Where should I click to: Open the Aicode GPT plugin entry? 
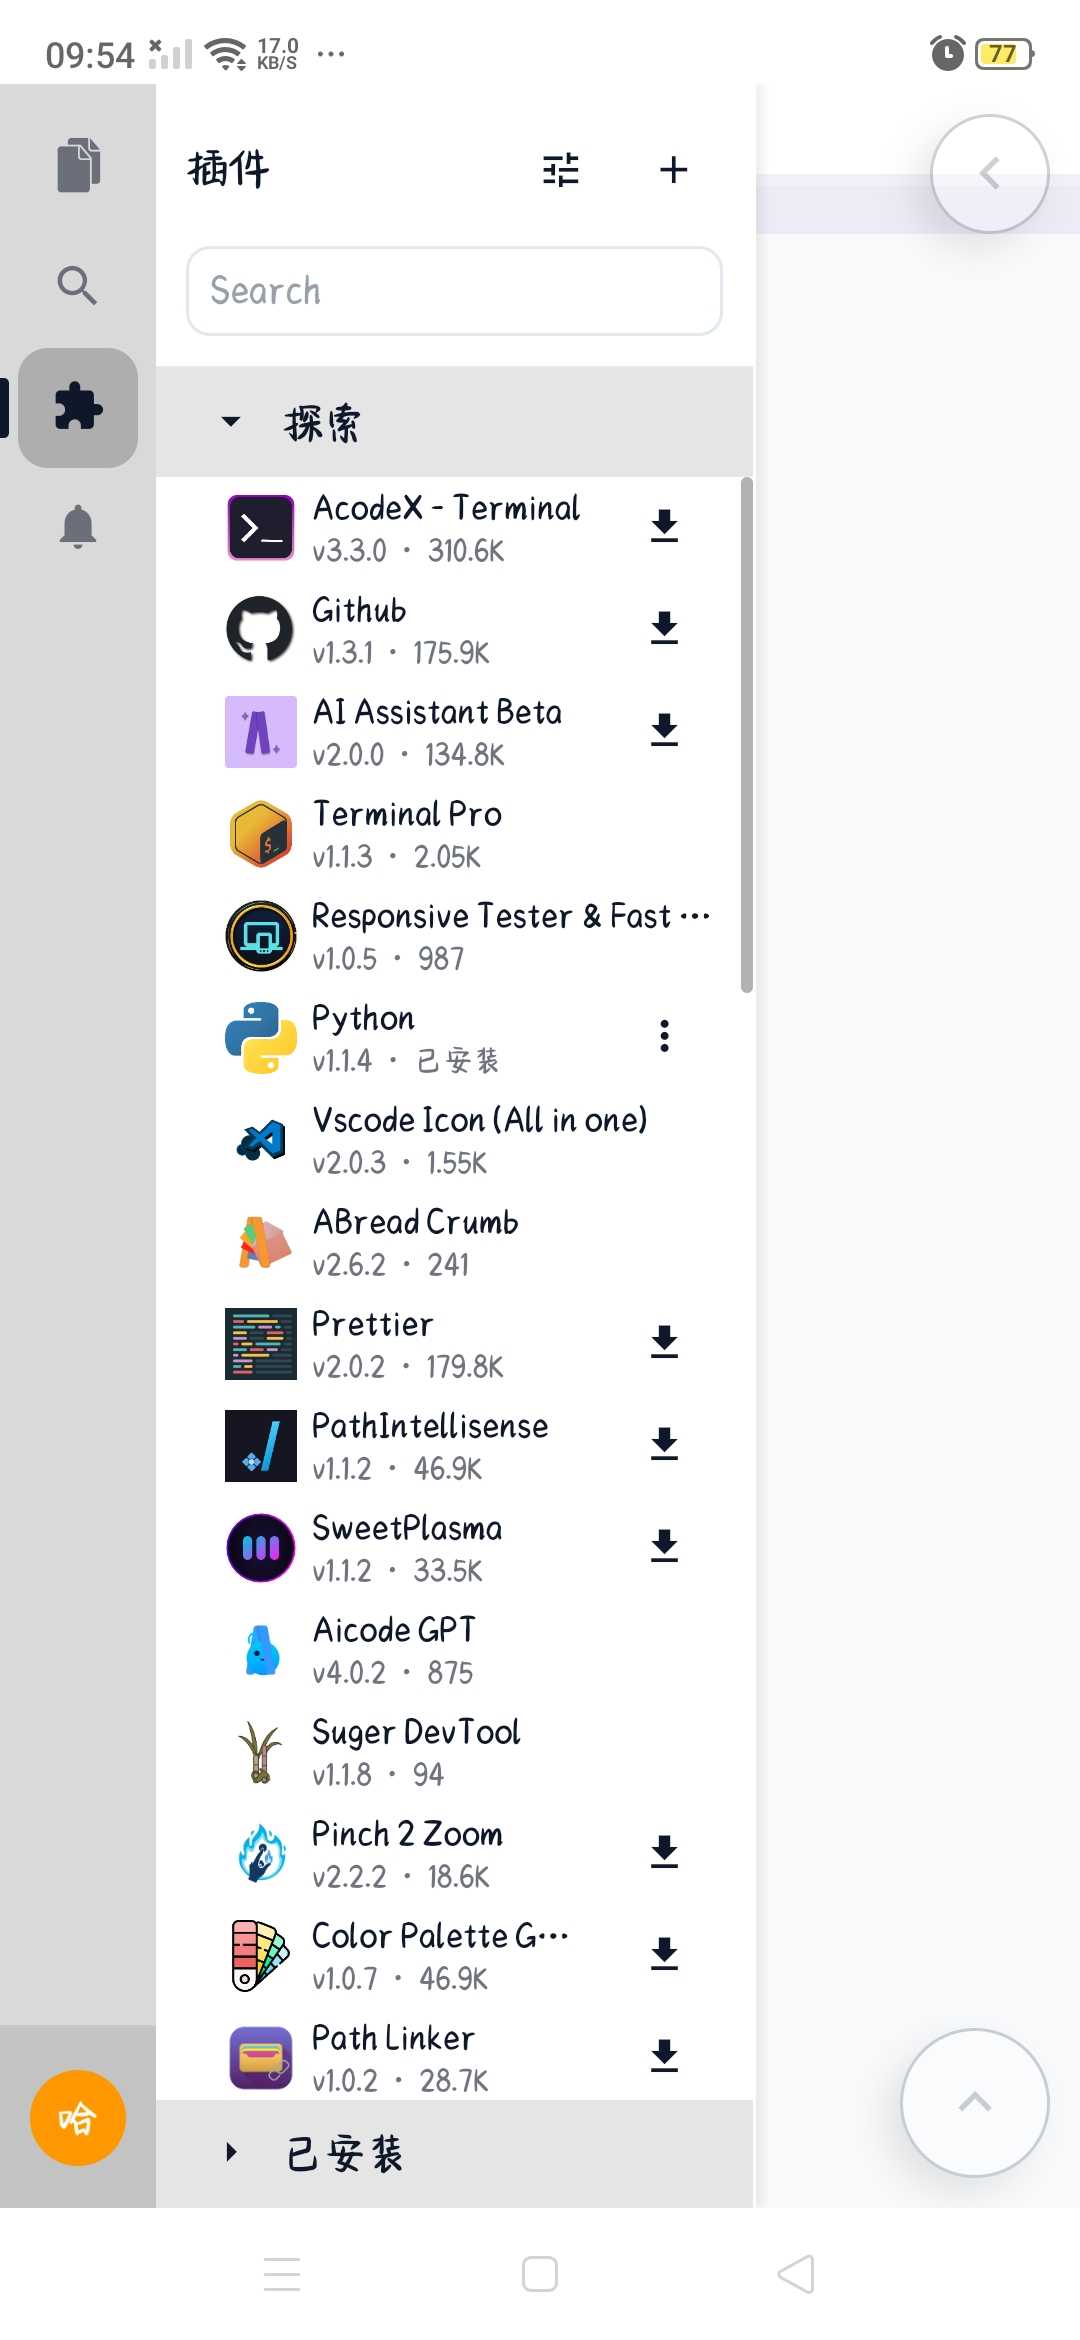pos(454,1650)
